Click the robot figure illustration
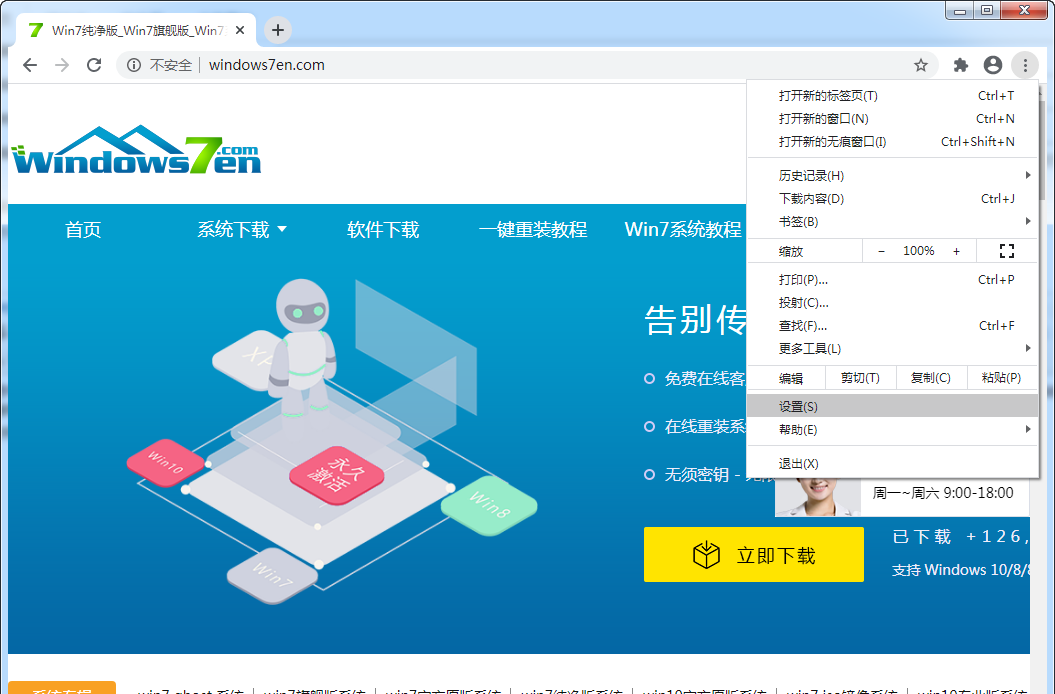This screenshot has width=1055, height=694. (304, 347)
